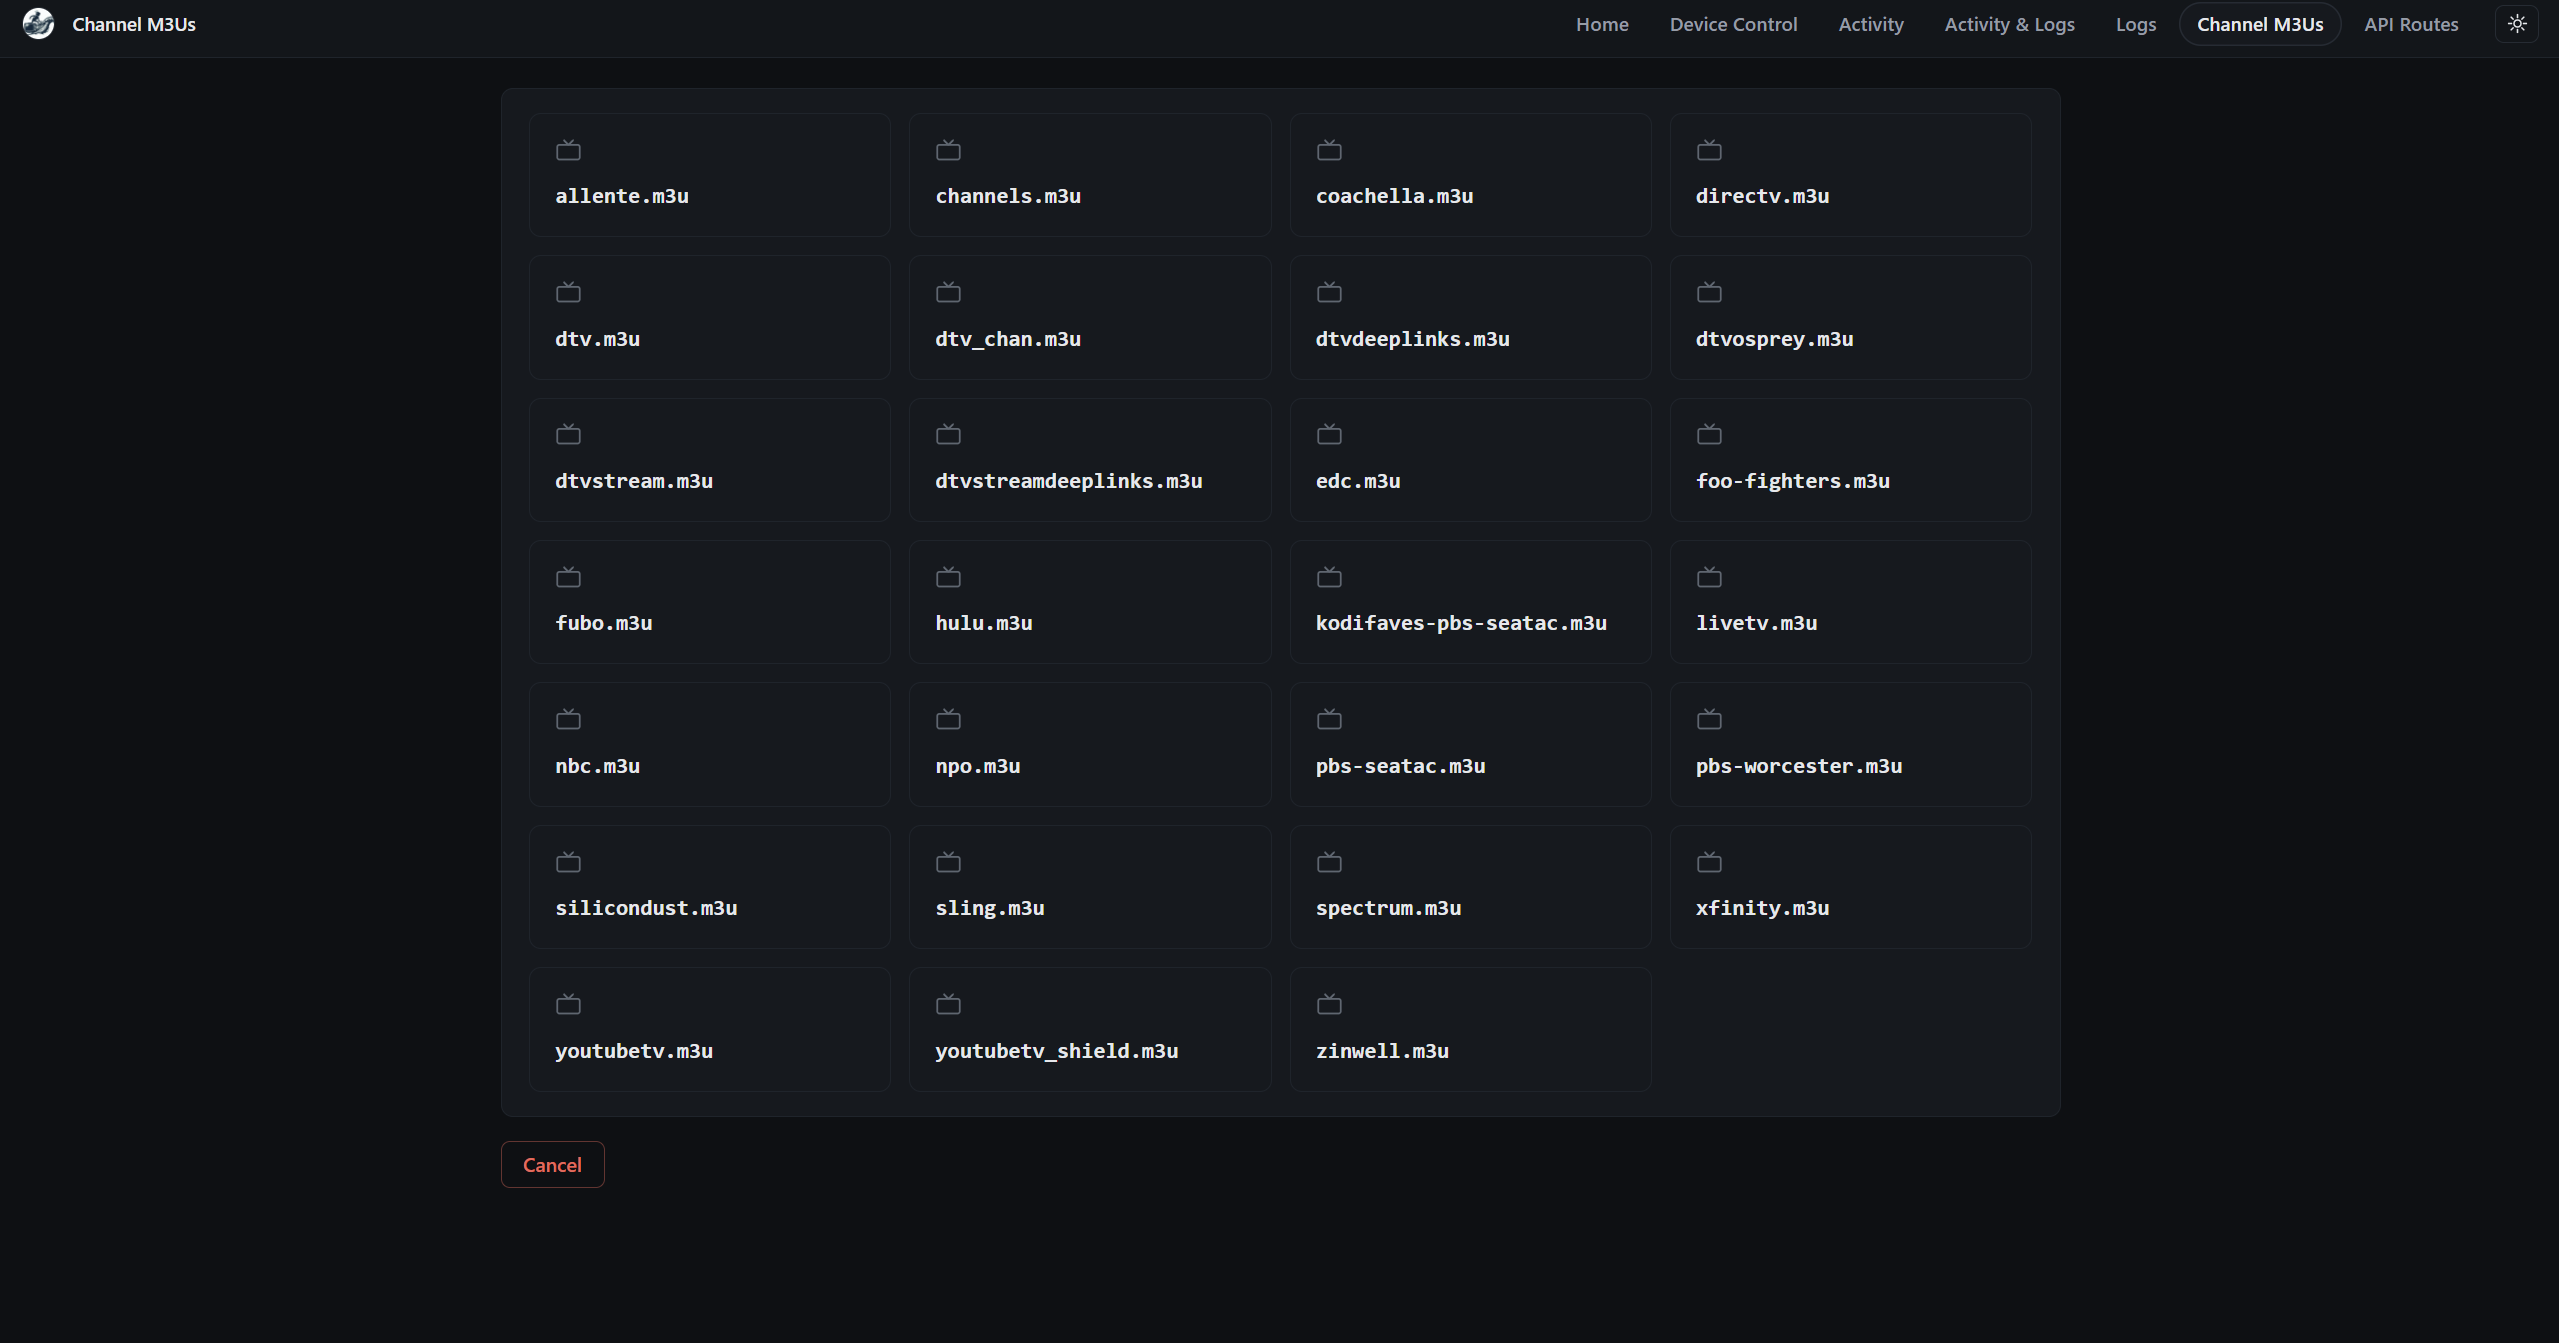This screenshot has height=1343, width=2559.
Task: Choose the dtvstream.m3u file name
Action: 634,481
